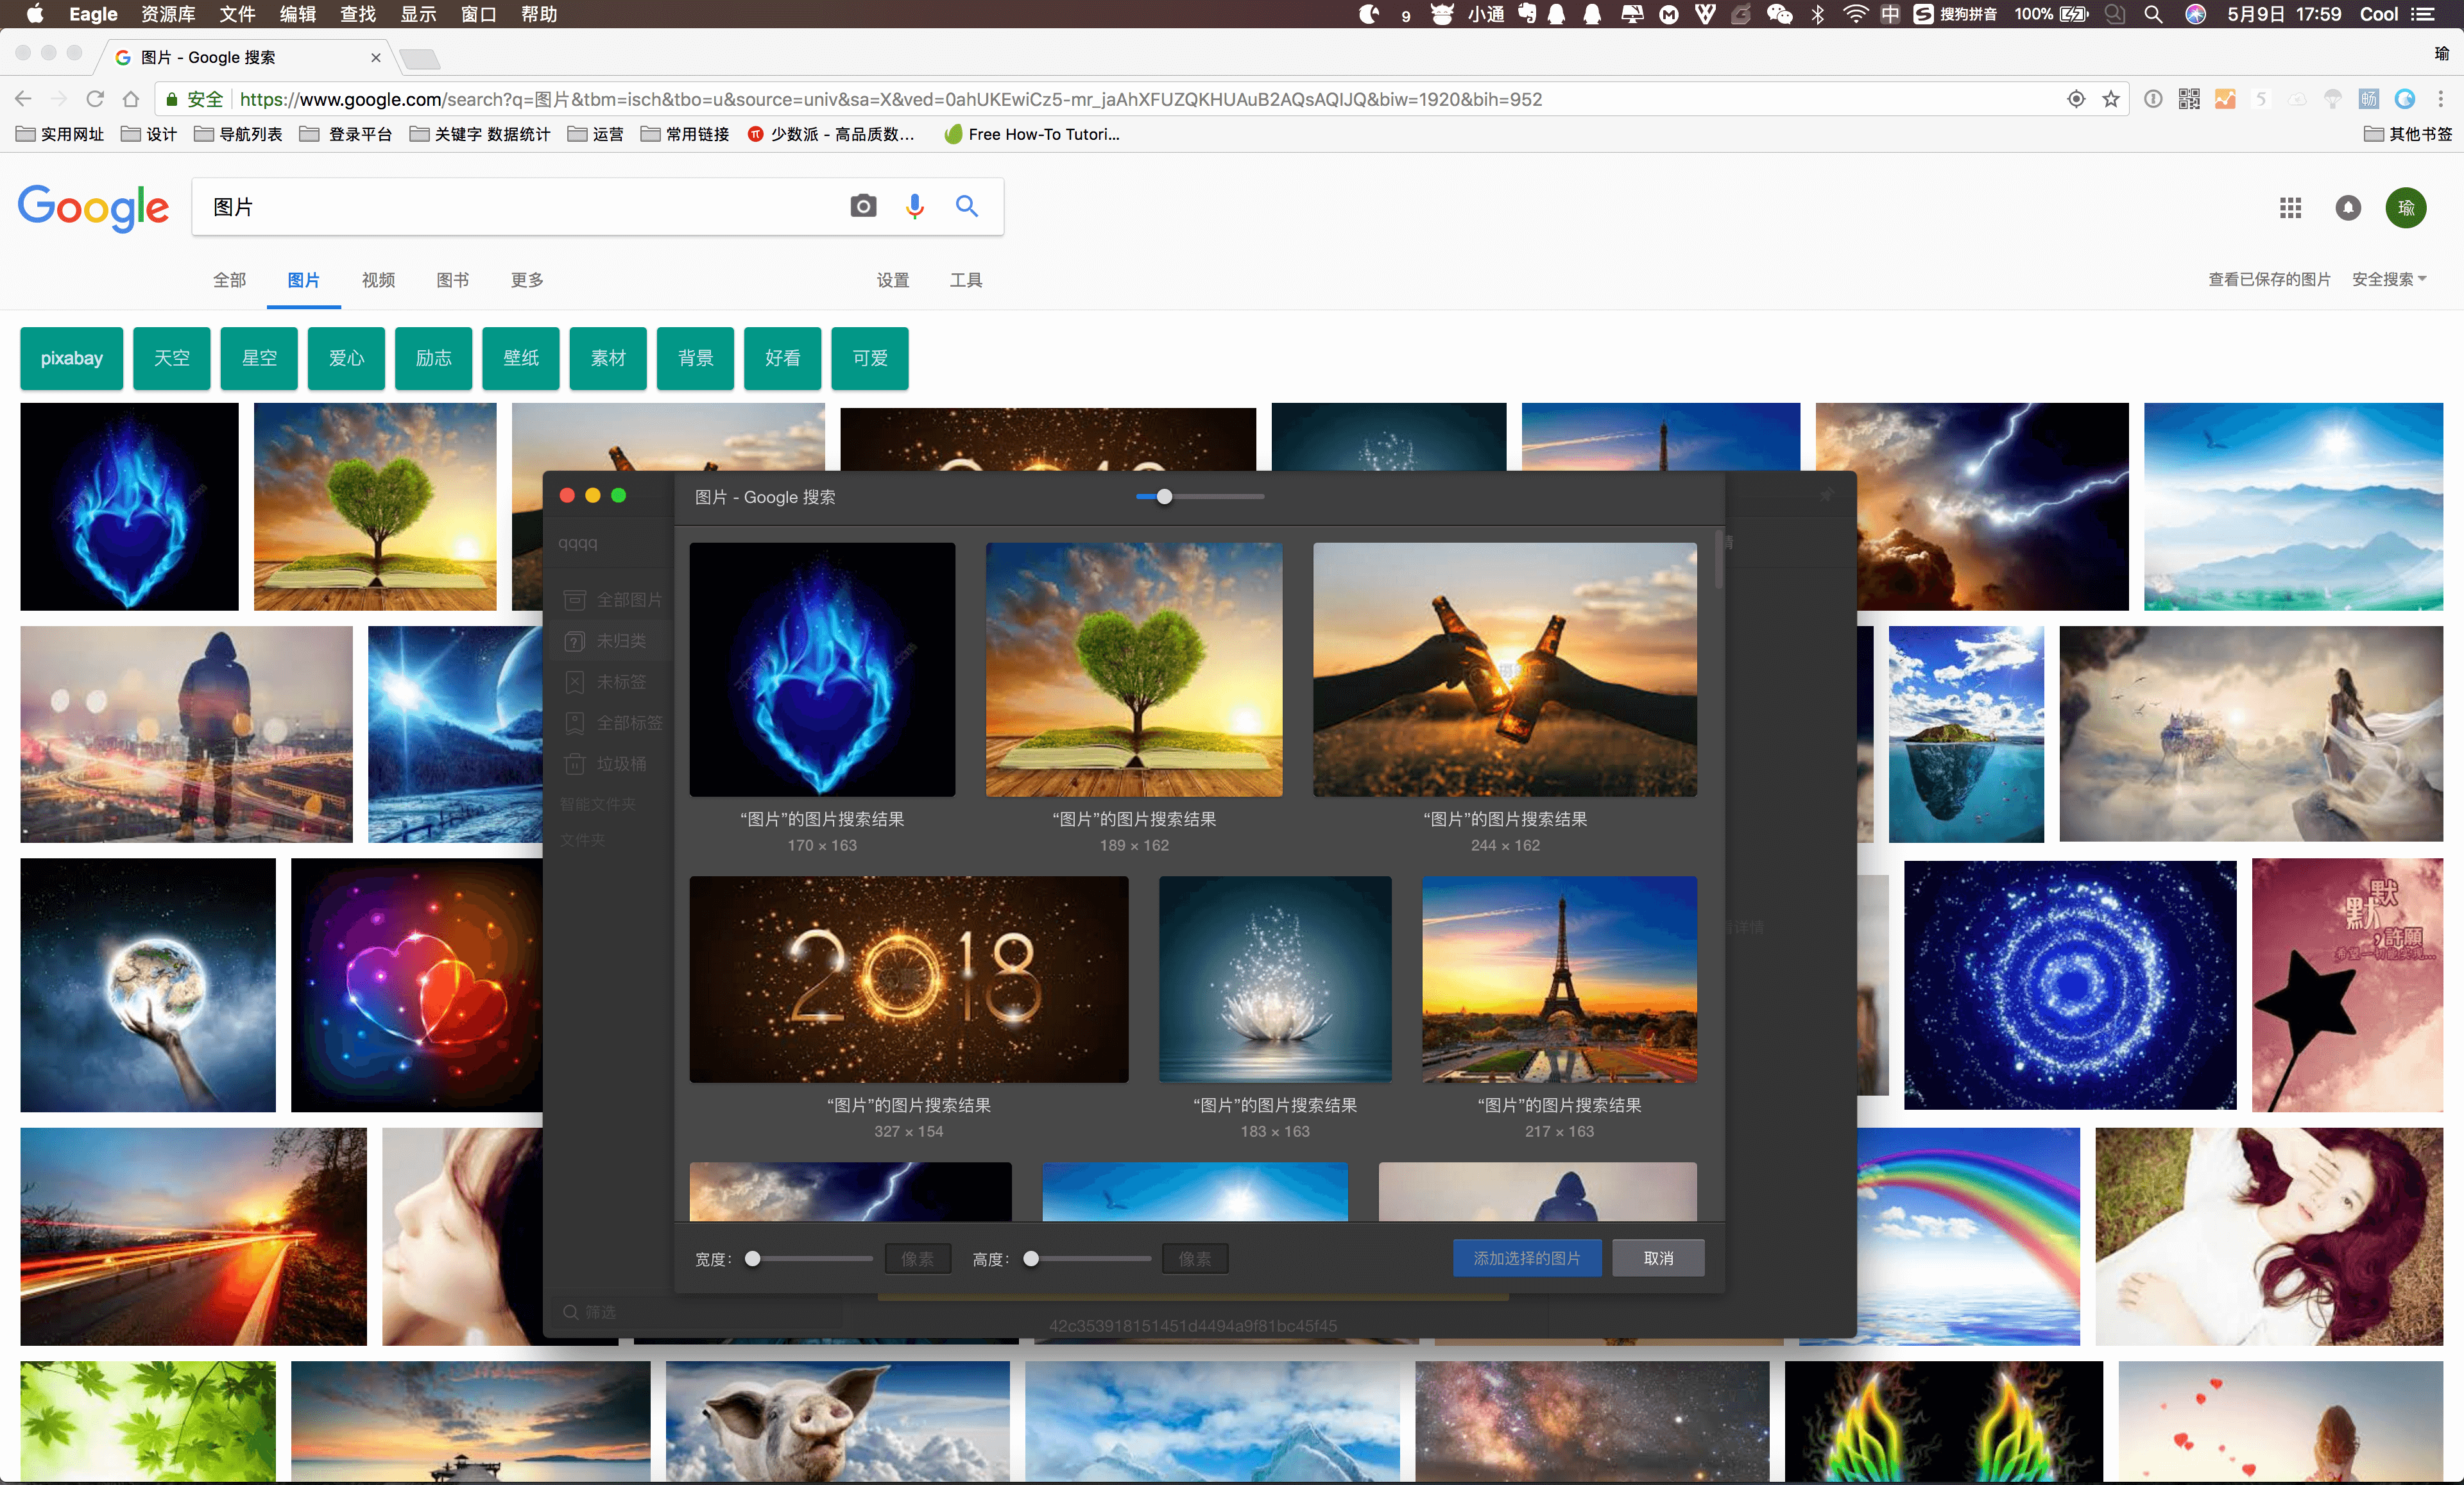Close the Google search browser tab

(x=376, y=58)
